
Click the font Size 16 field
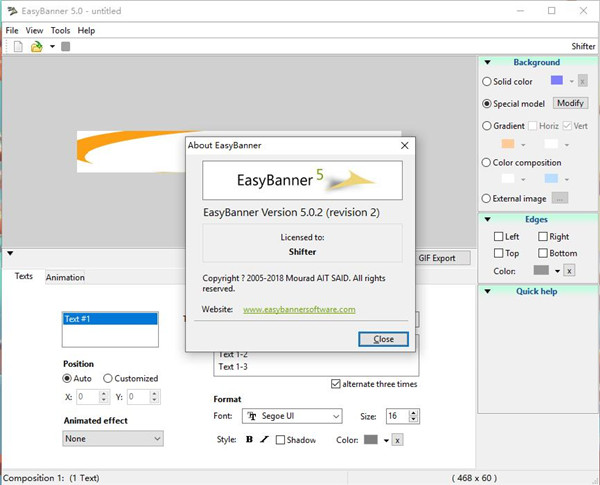pos(398,416)
